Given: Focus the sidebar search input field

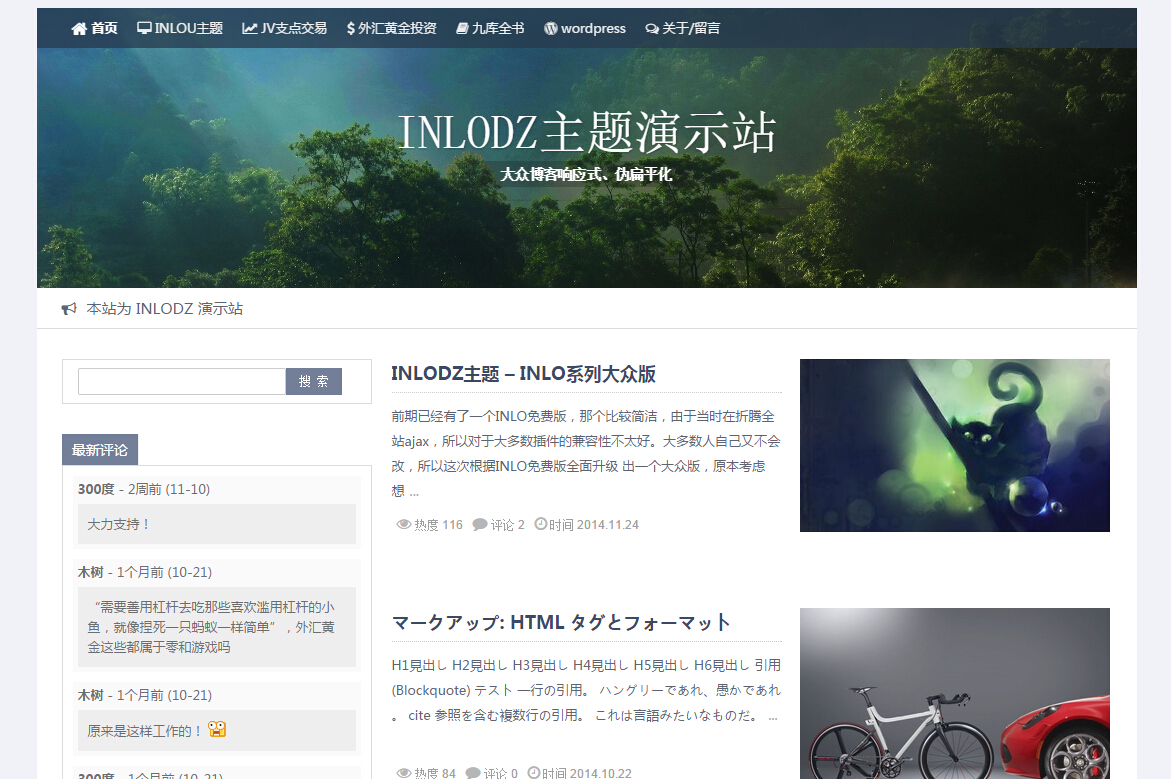Looking at the screenshot, I should (182, 382).
